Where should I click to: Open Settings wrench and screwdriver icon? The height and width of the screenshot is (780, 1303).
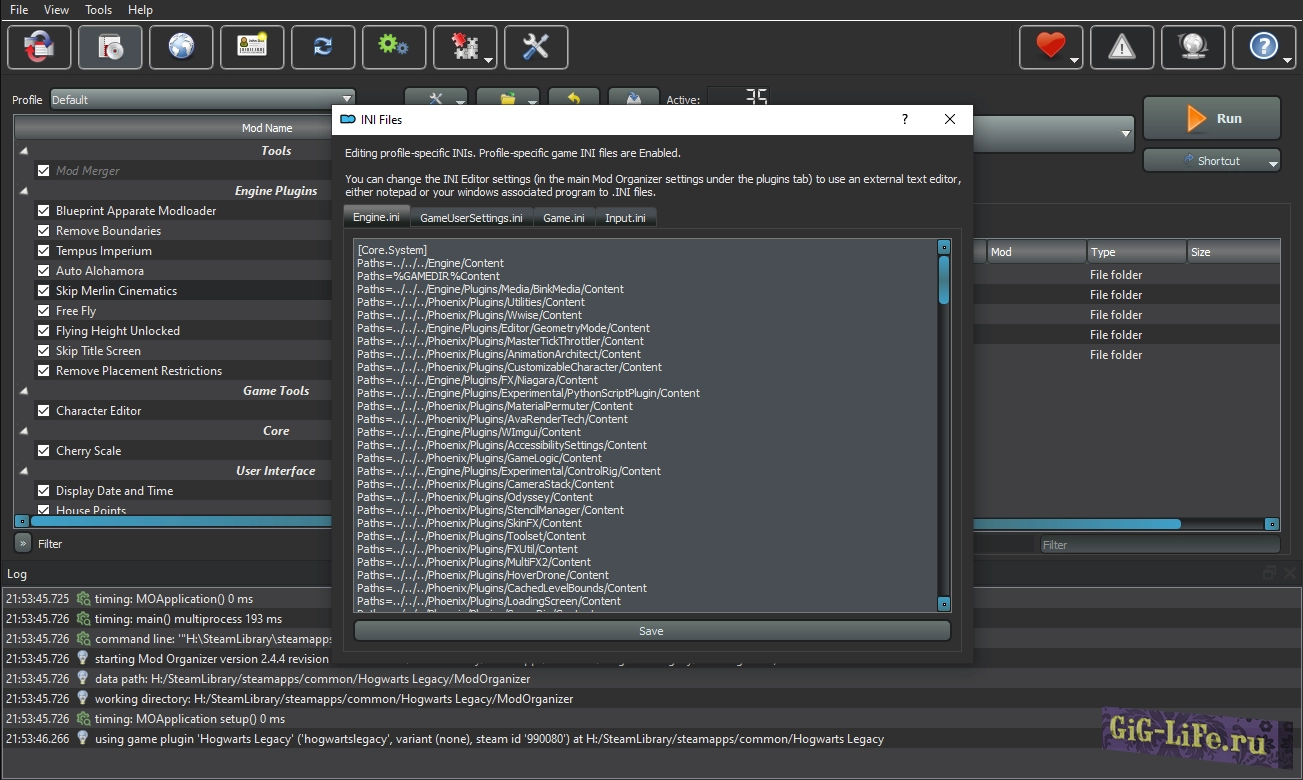pyautogui.click(x=536, y=47)
